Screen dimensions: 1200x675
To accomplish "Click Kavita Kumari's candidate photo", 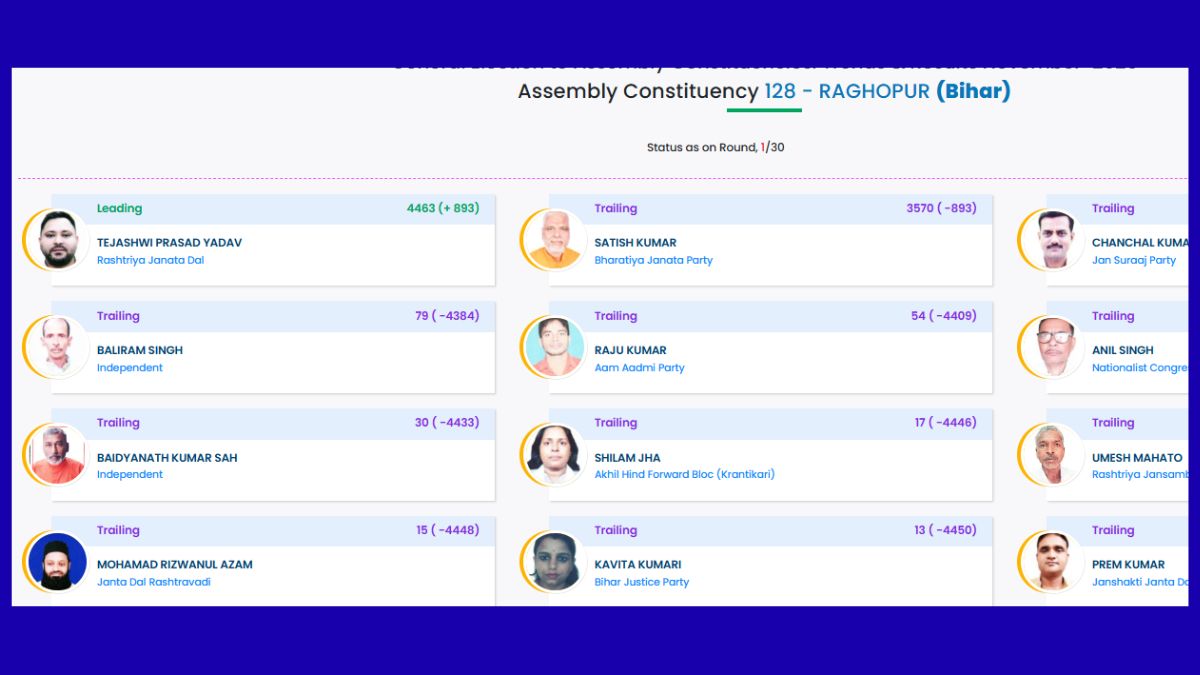I will point(555,562).
